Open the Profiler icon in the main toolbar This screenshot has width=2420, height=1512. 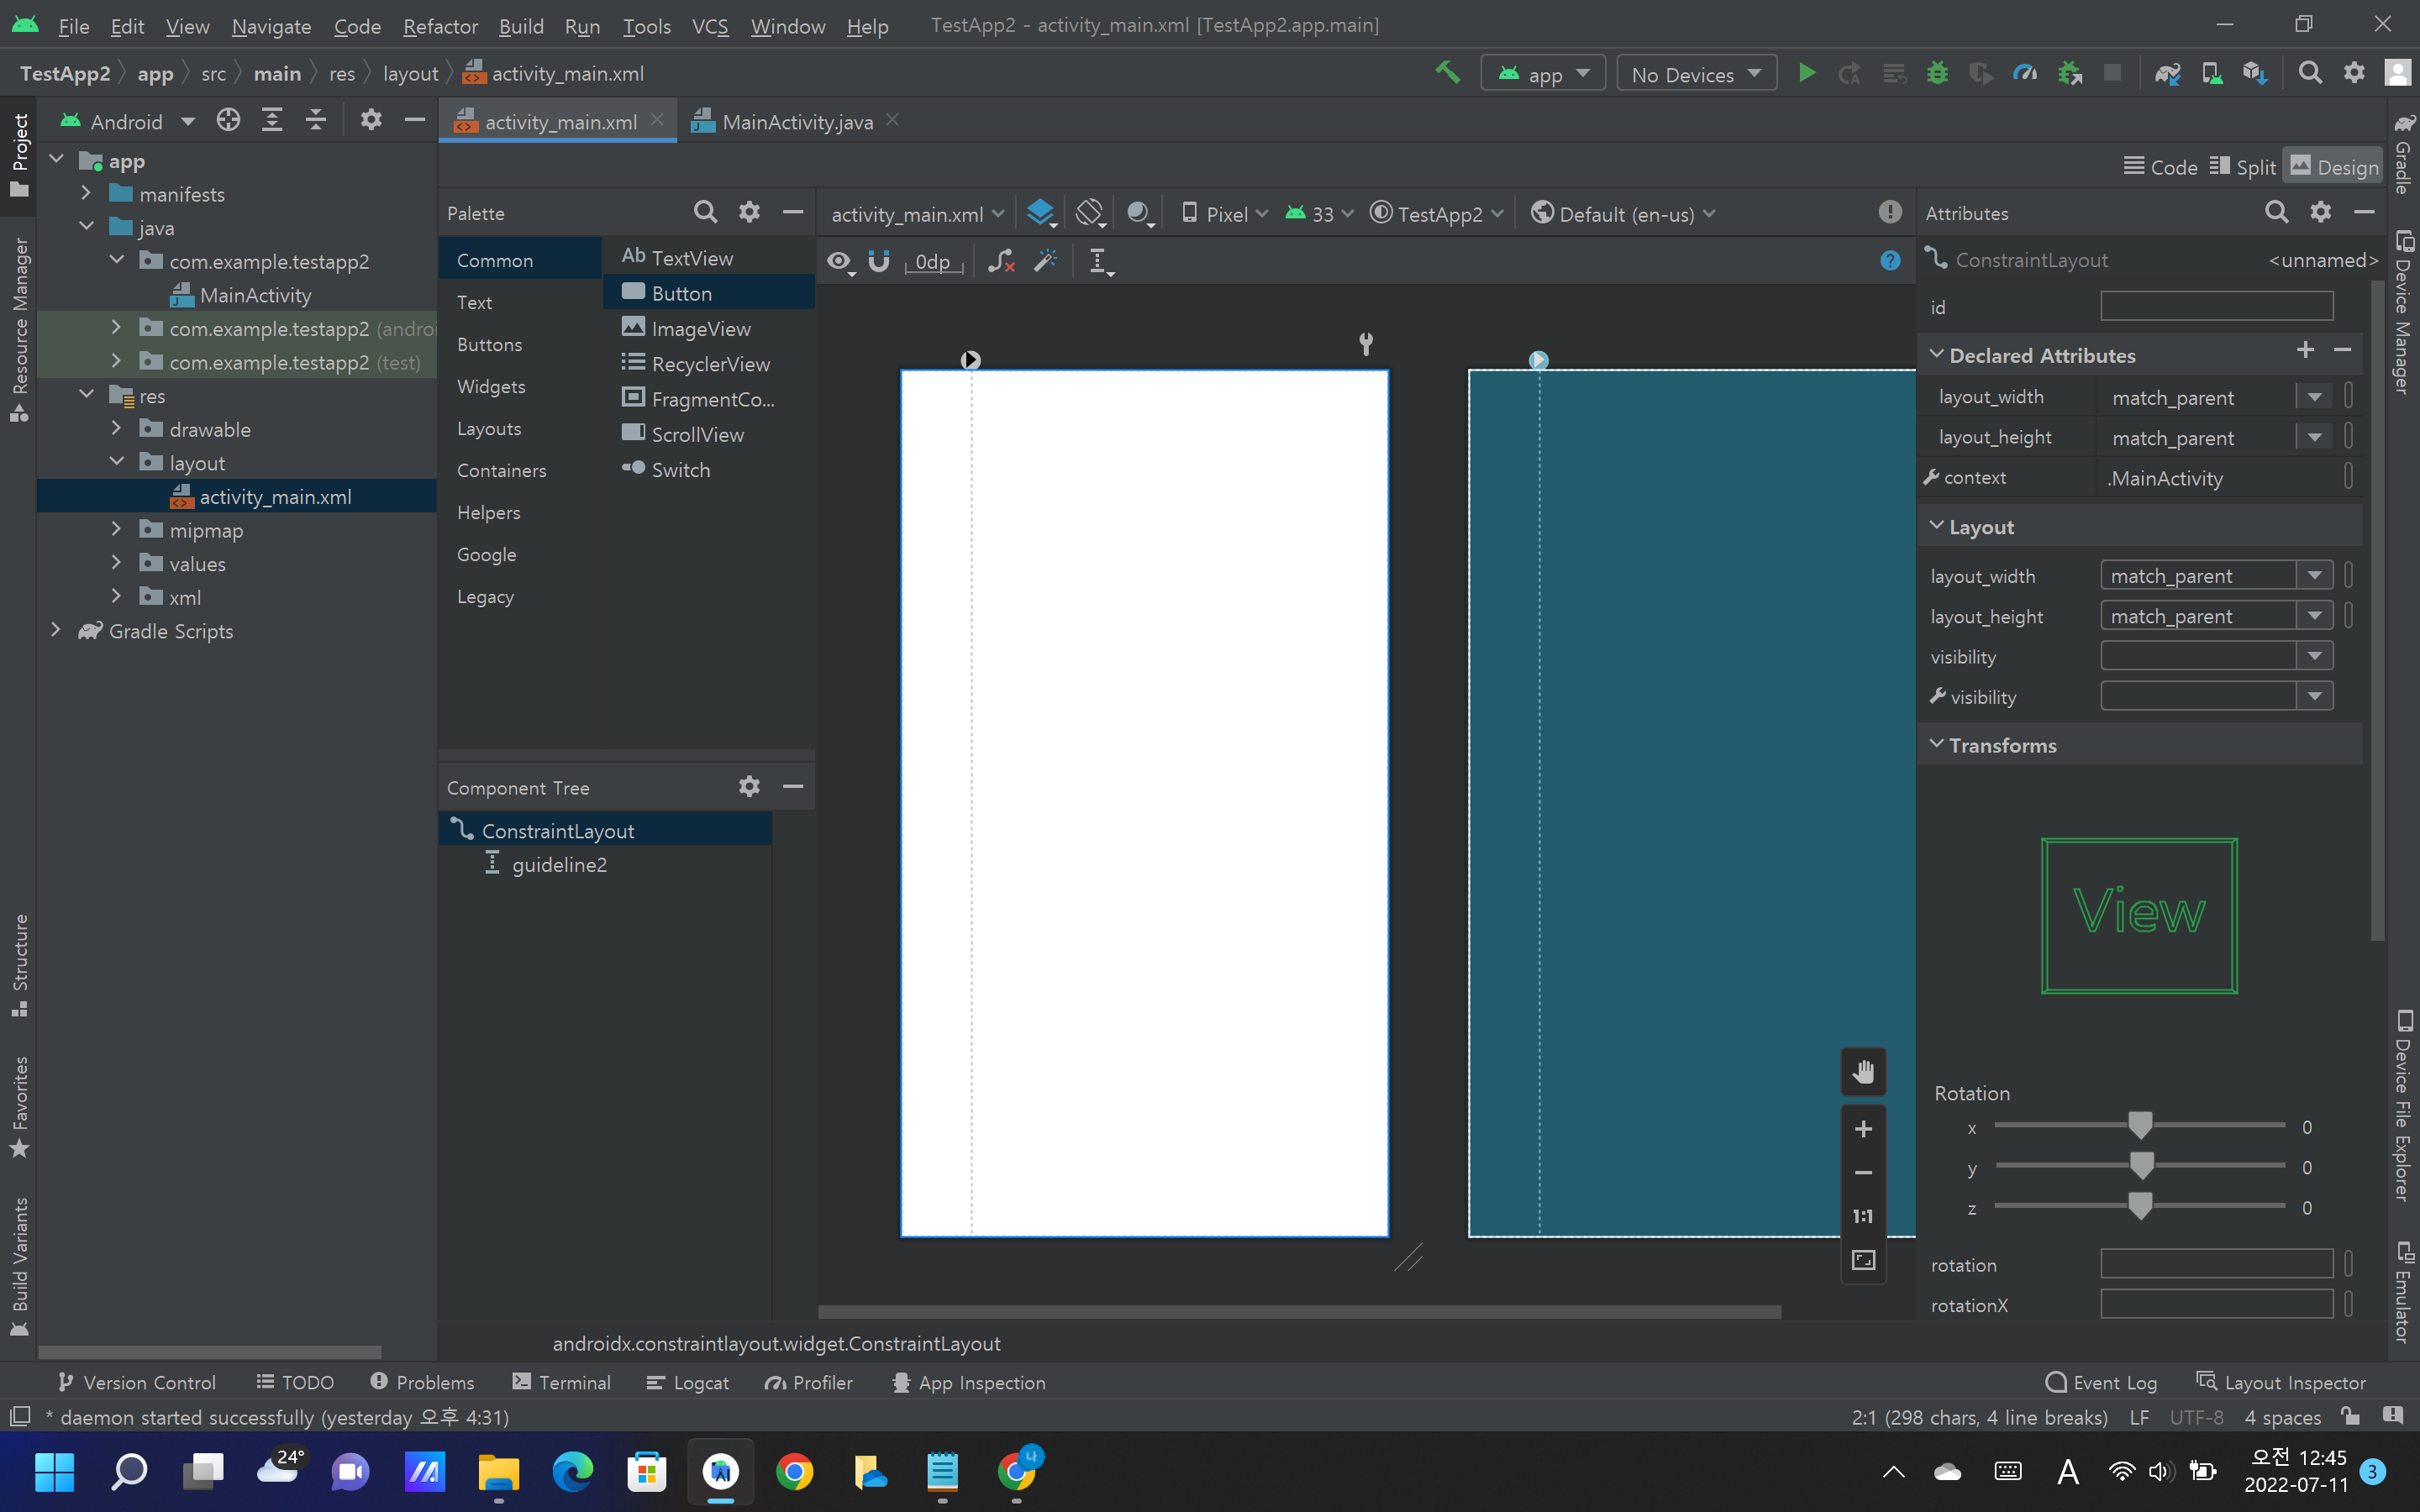point(2024,73)
